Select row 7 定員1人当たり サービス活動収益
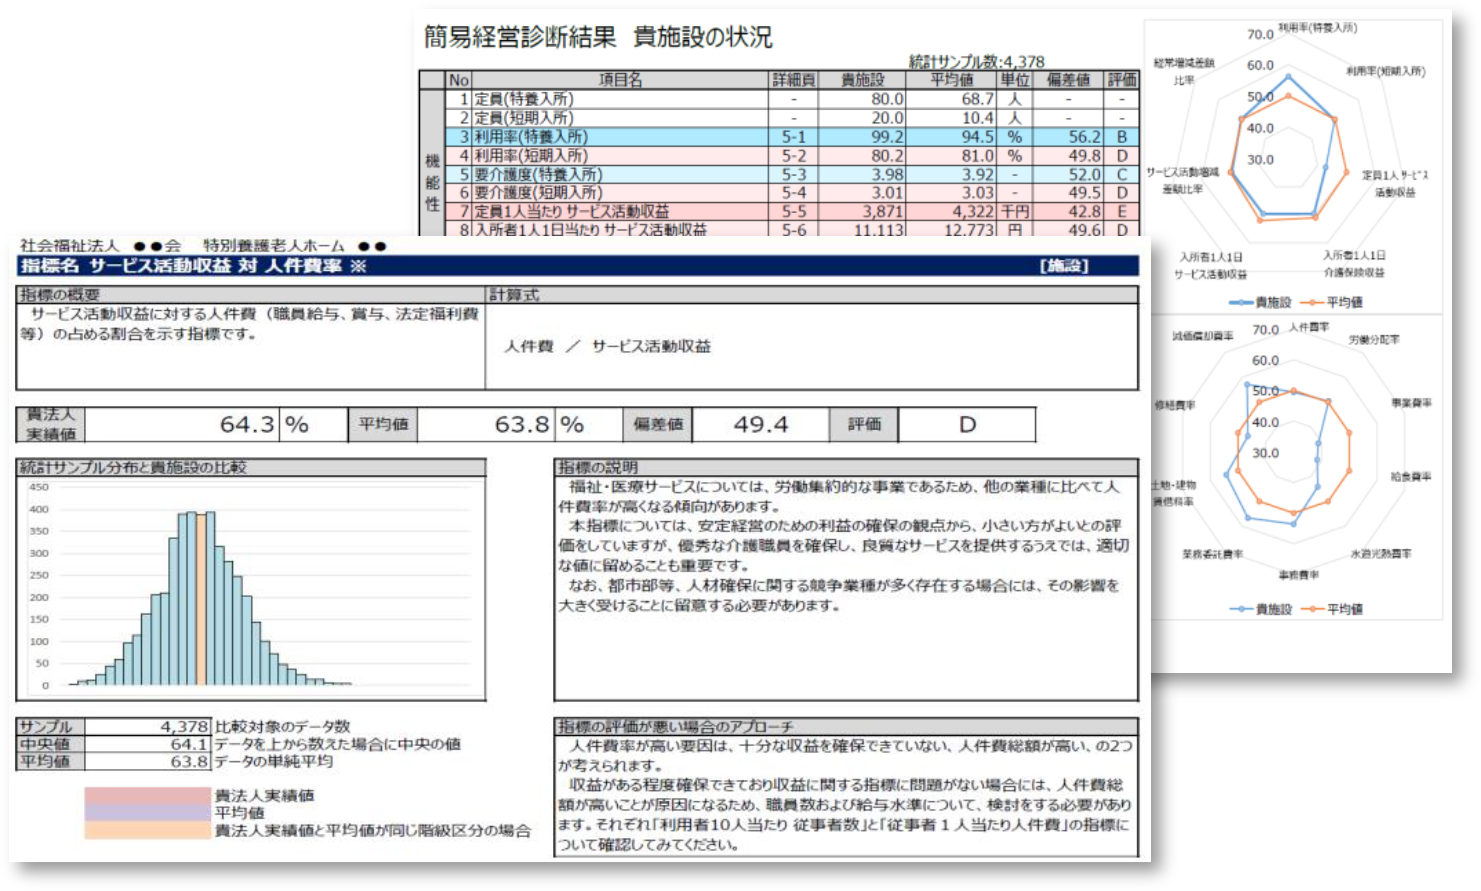Screen dimensions: 1481x891 pos(791,212)
